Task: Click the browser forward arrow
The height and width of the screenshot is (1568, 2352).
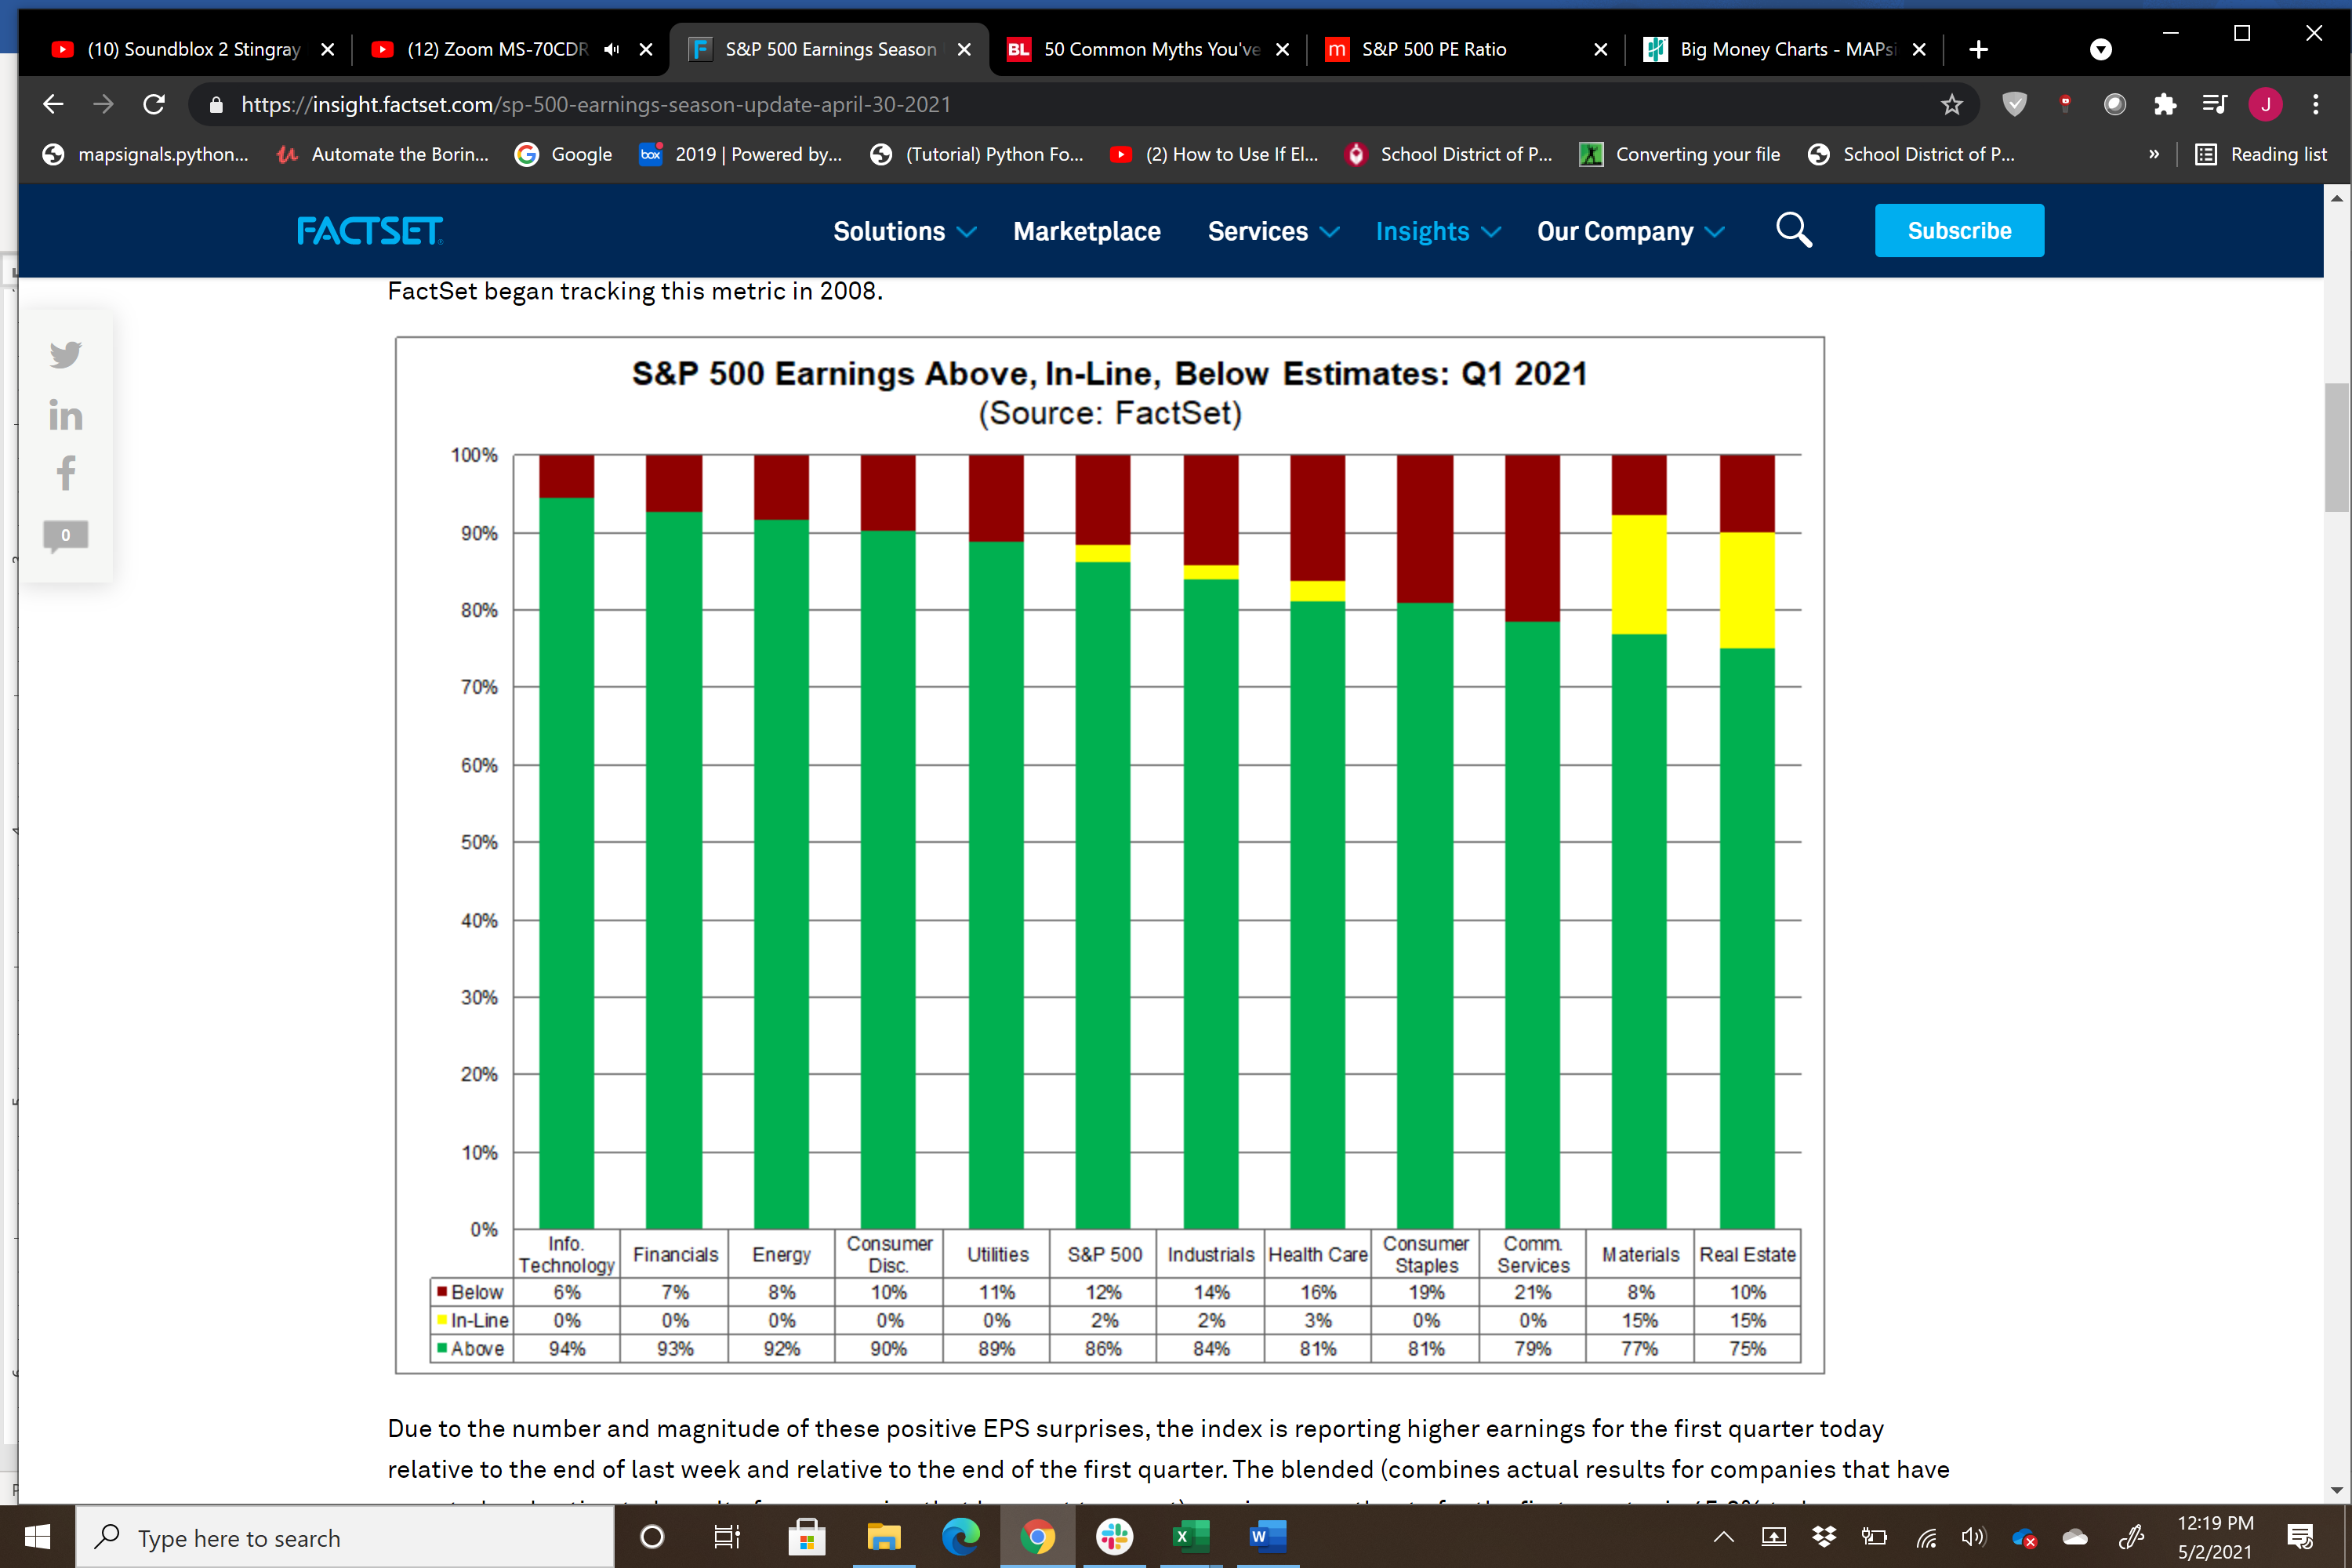Action: tap(103, 104)
